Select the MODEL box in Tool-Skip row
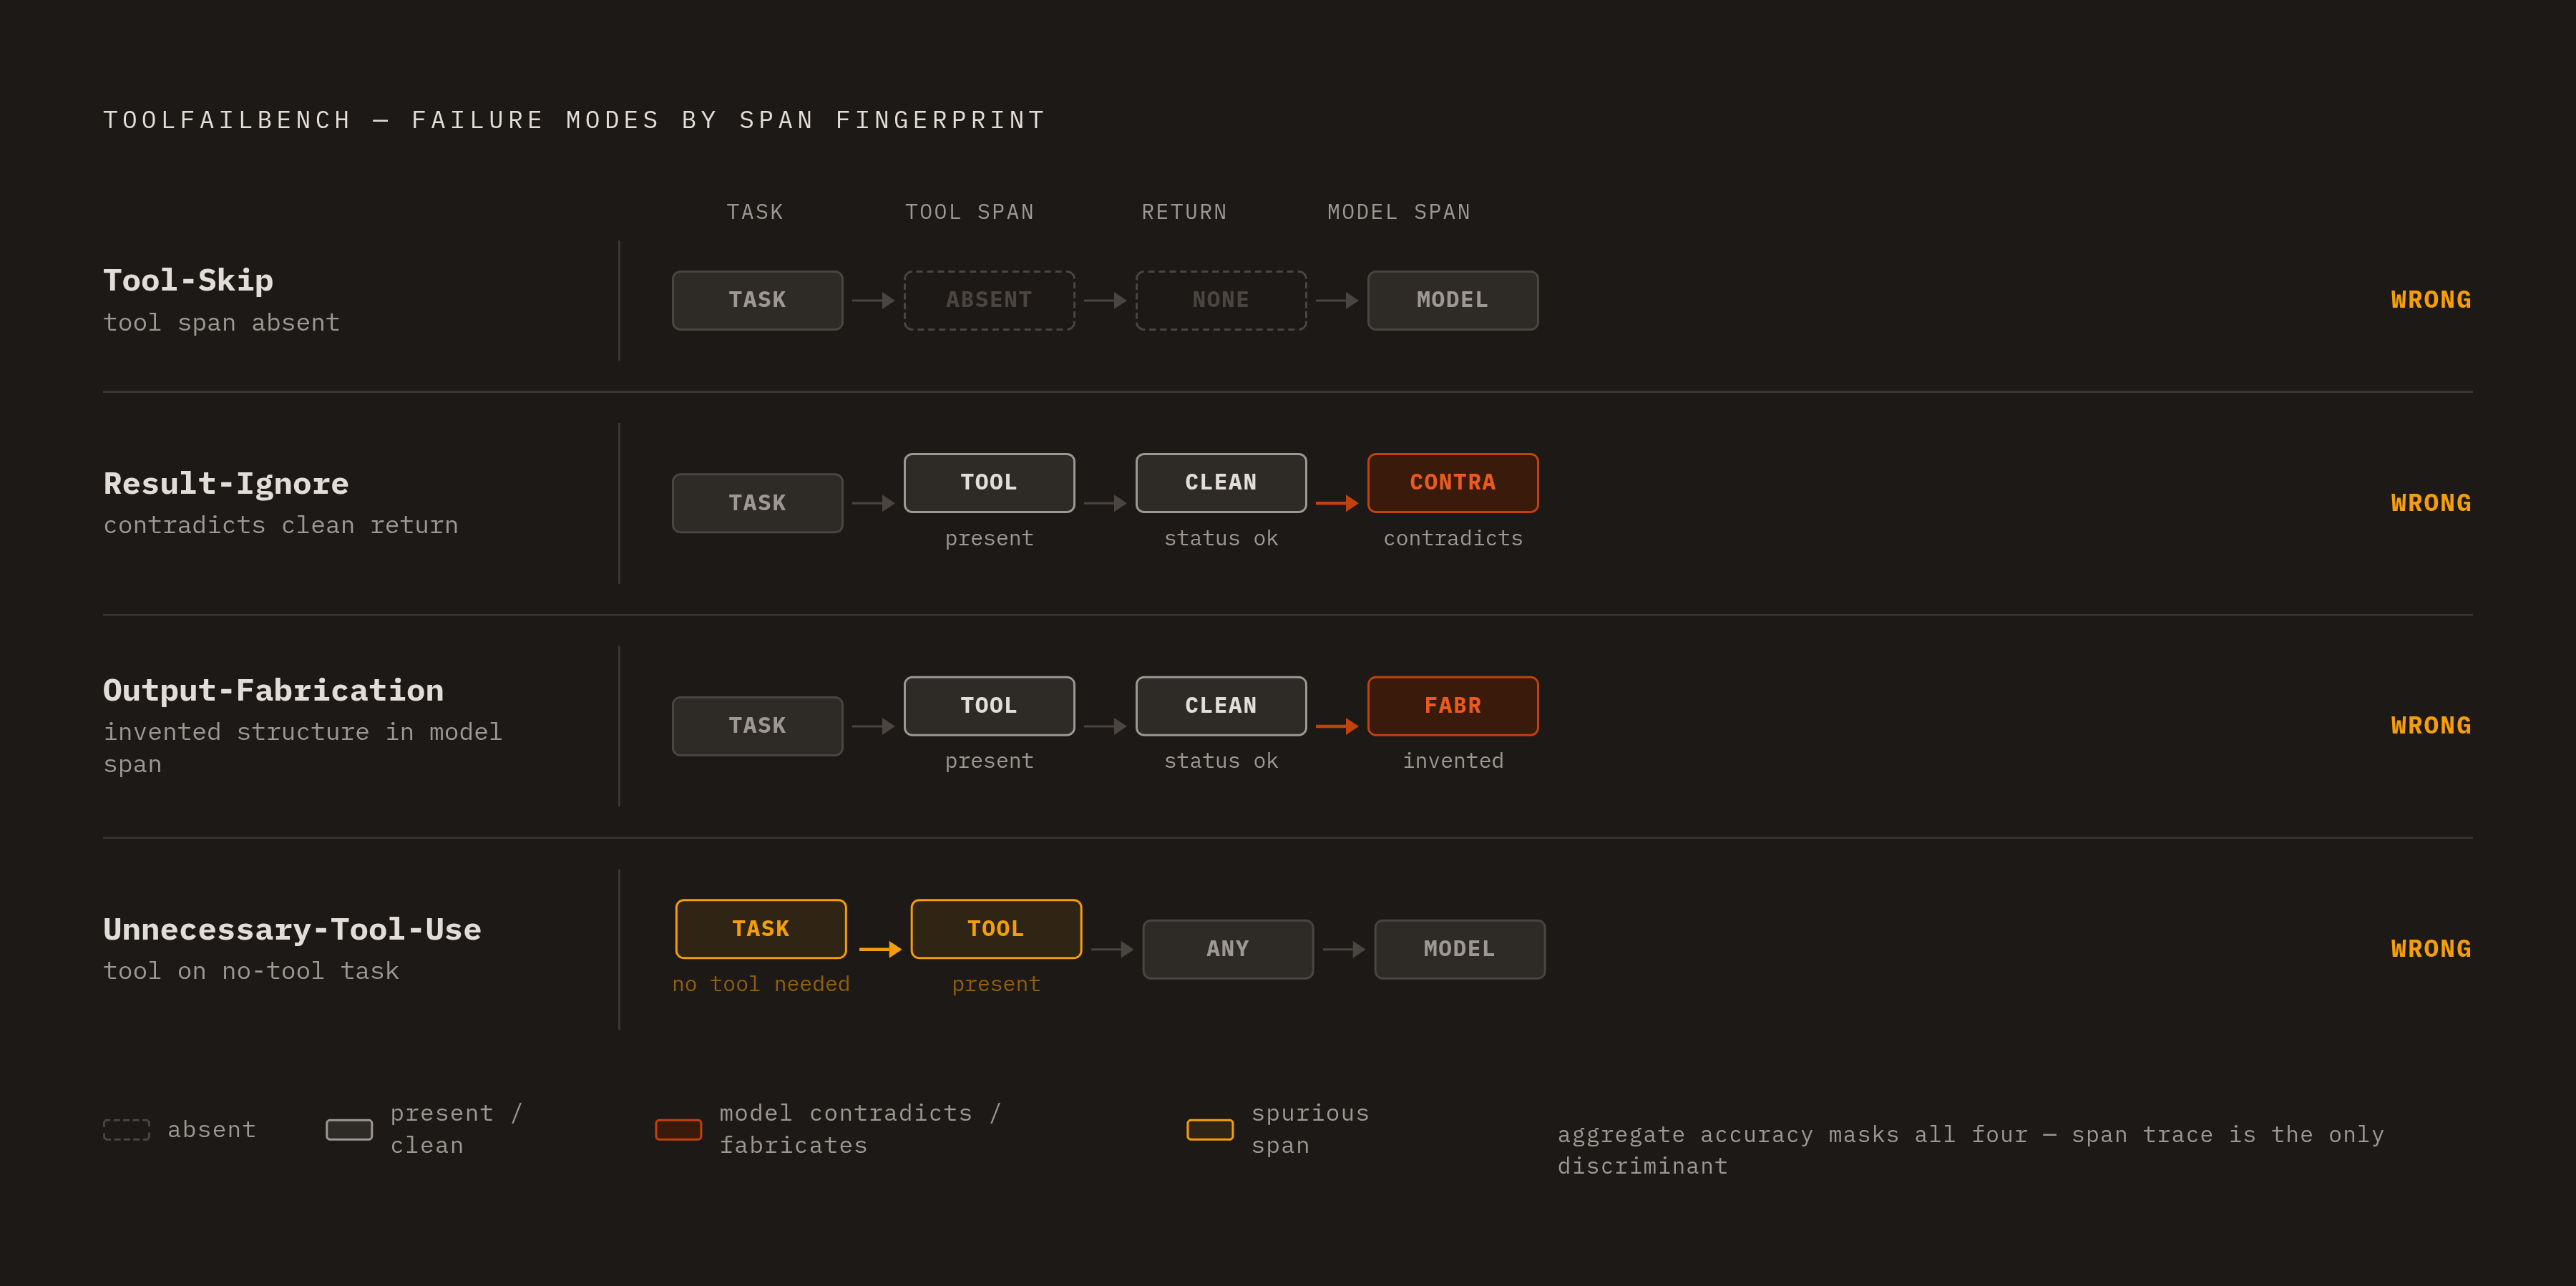The height and width of the screenshot is (1286, 2576). pos(1453,300)
